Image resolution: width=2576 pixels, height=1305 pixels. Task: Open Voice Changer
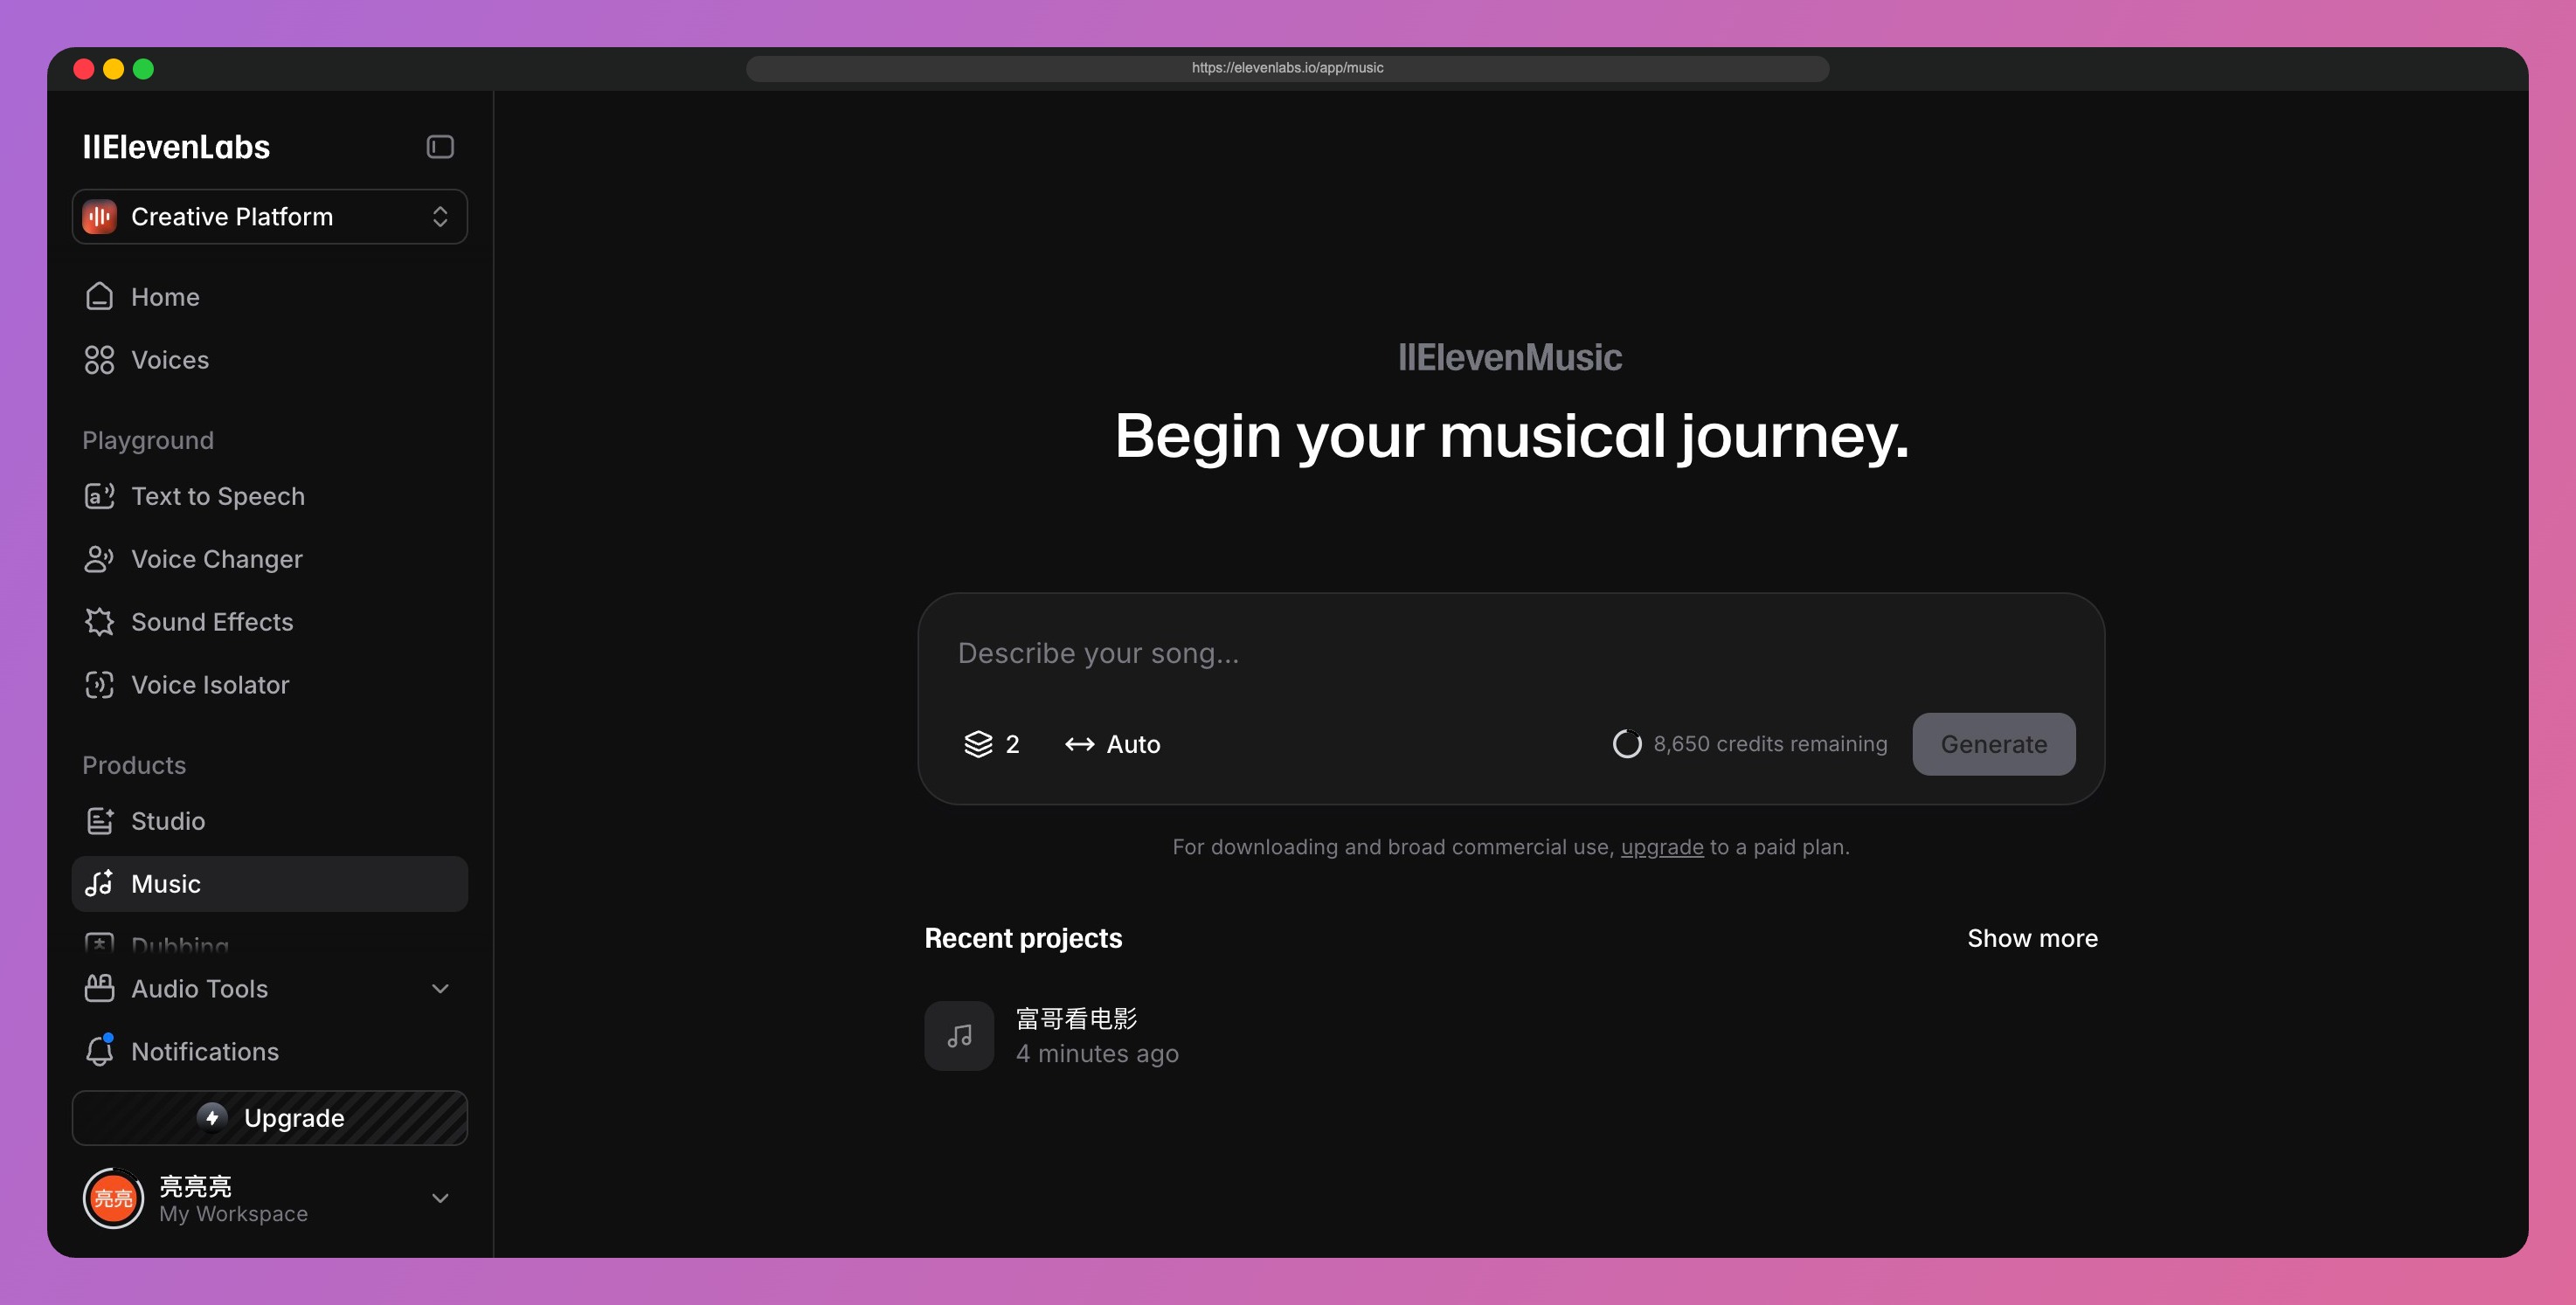pyautogui.click(x=269, y=559)
